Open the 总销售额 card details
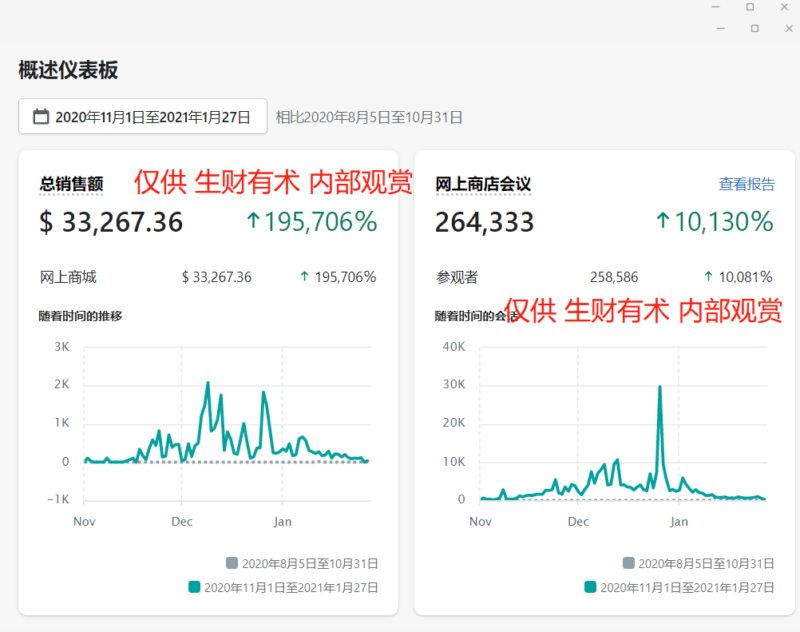Screen dimensions: 800x632 (70, 184)
